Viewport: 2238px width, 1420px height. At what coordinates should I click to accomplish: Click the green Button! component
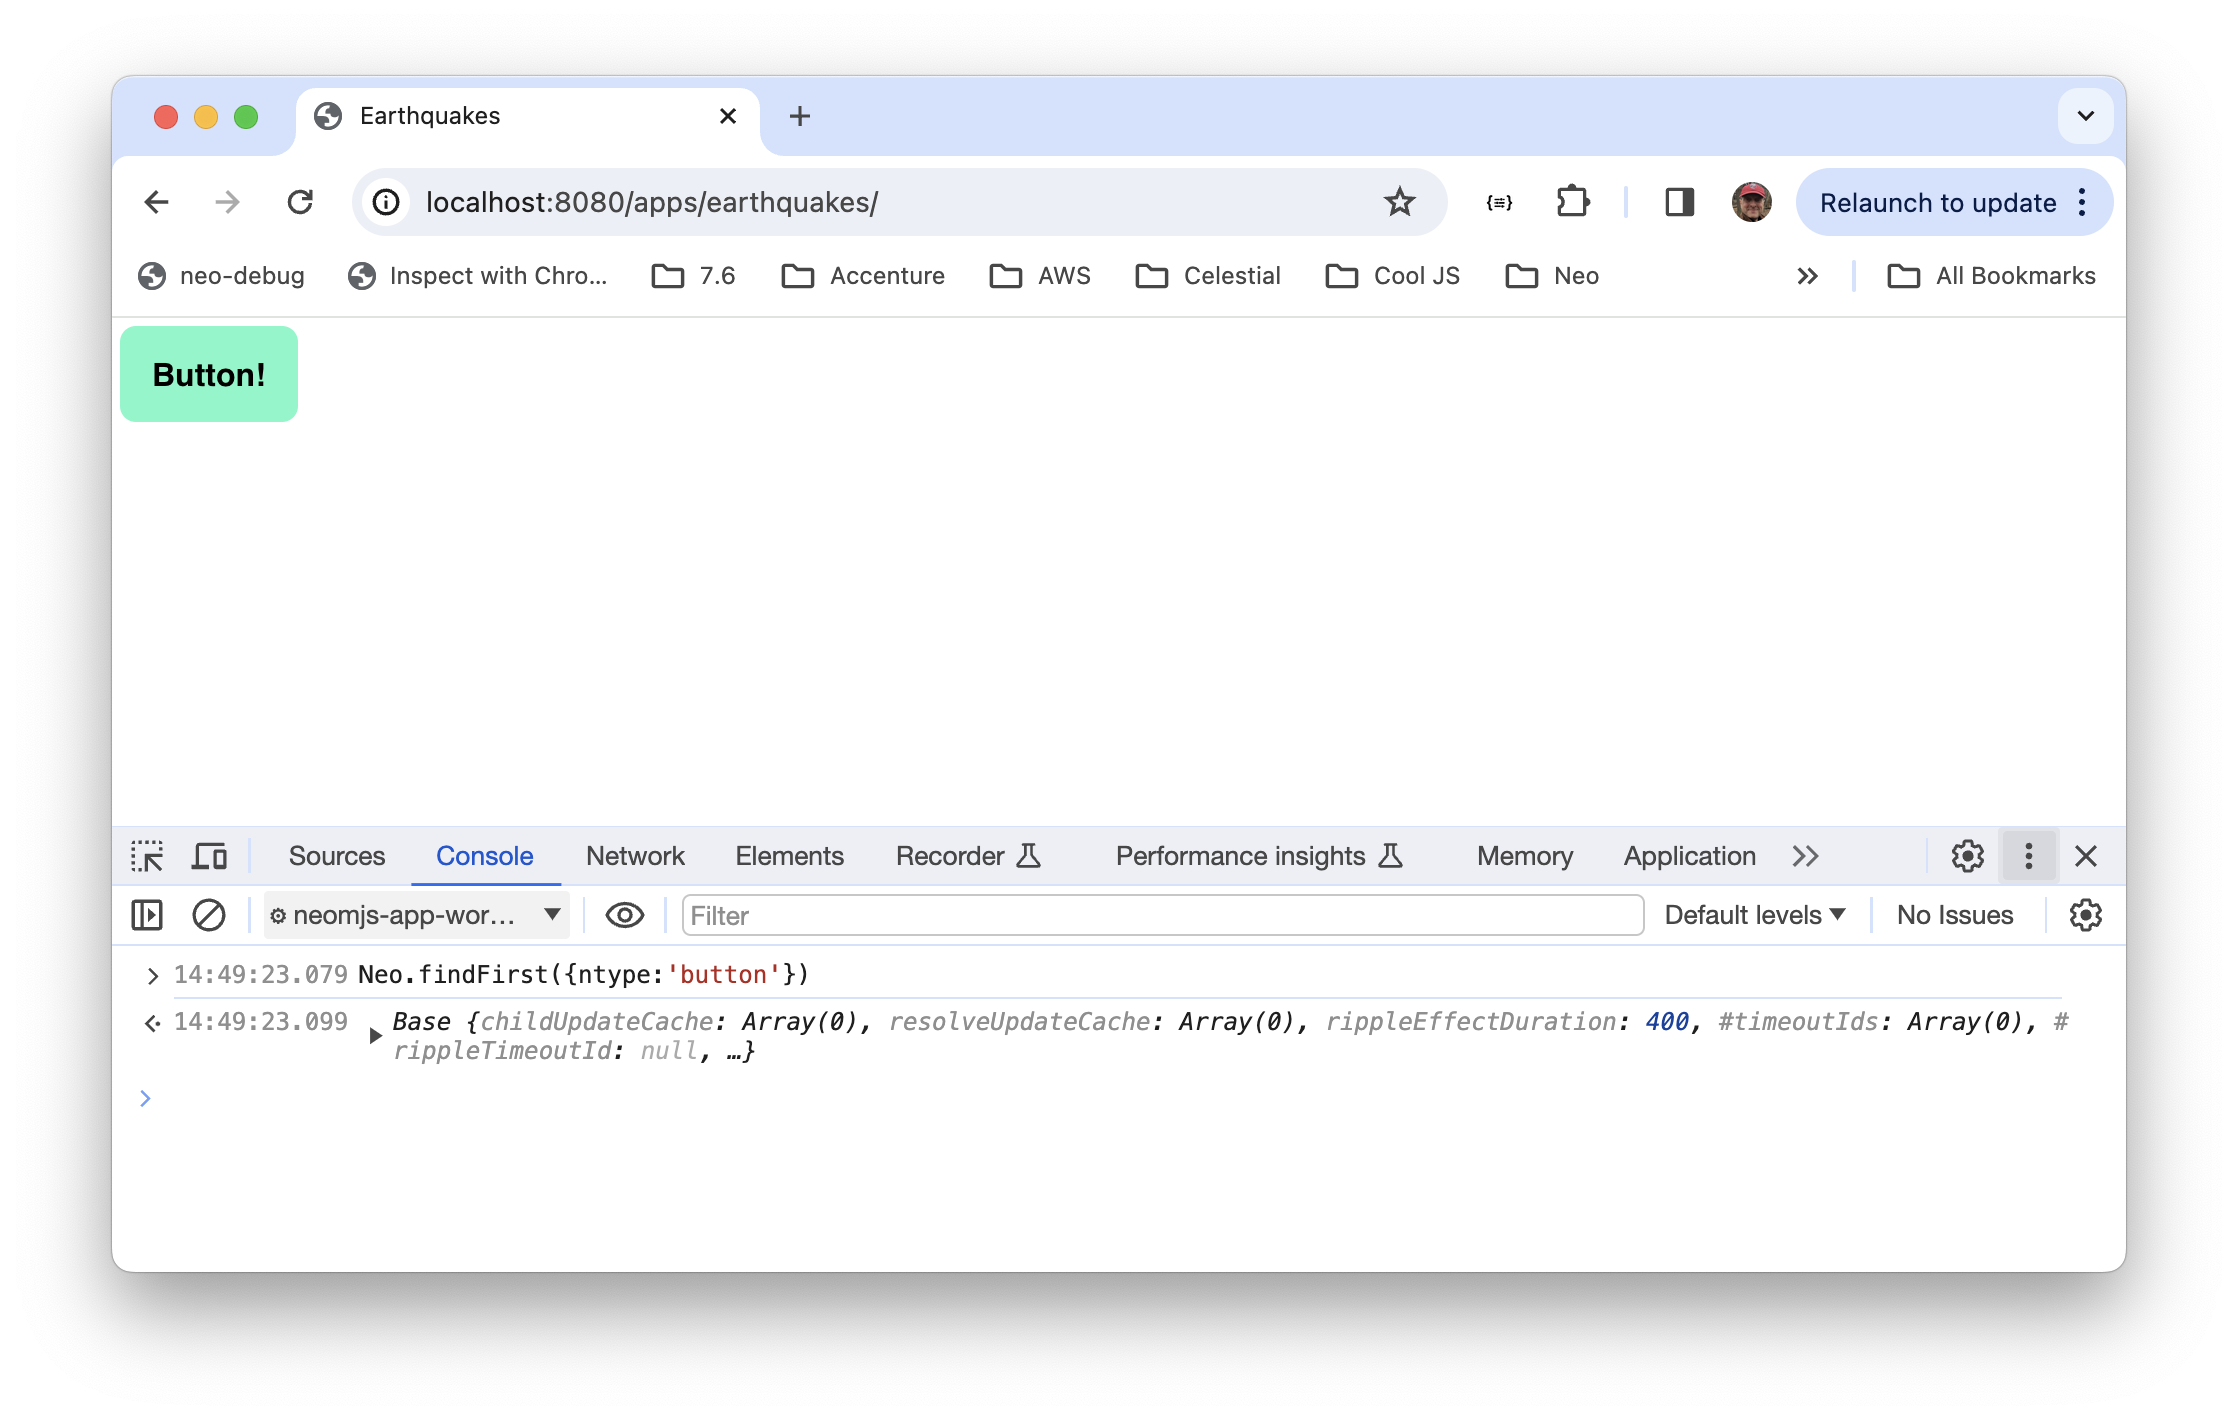[x=209, y=375]
